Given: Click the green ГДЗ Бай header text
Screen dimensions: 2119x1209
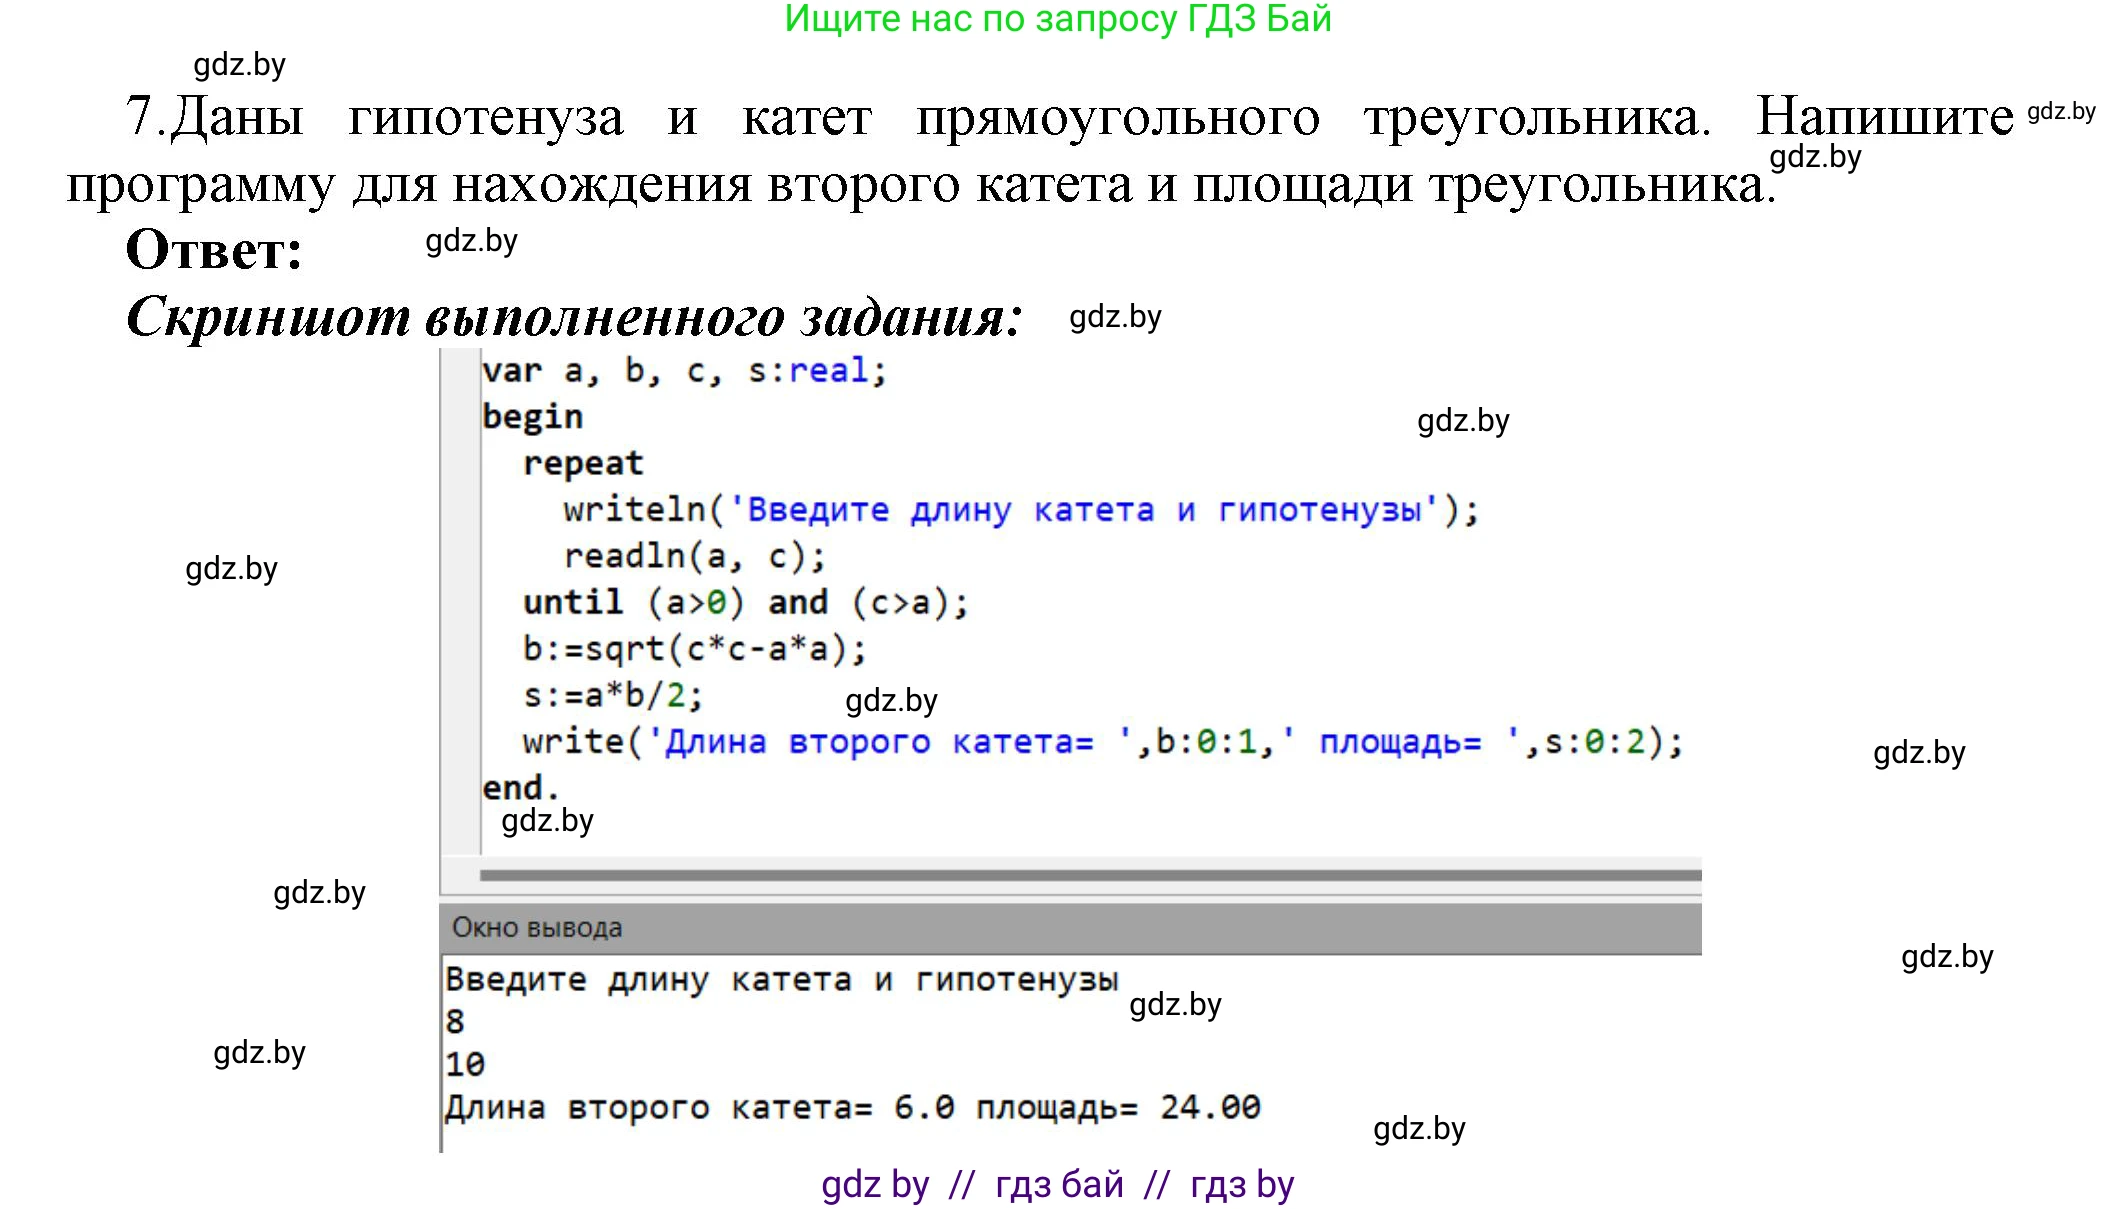Looking at the screenshot, I should point(1060,20).
